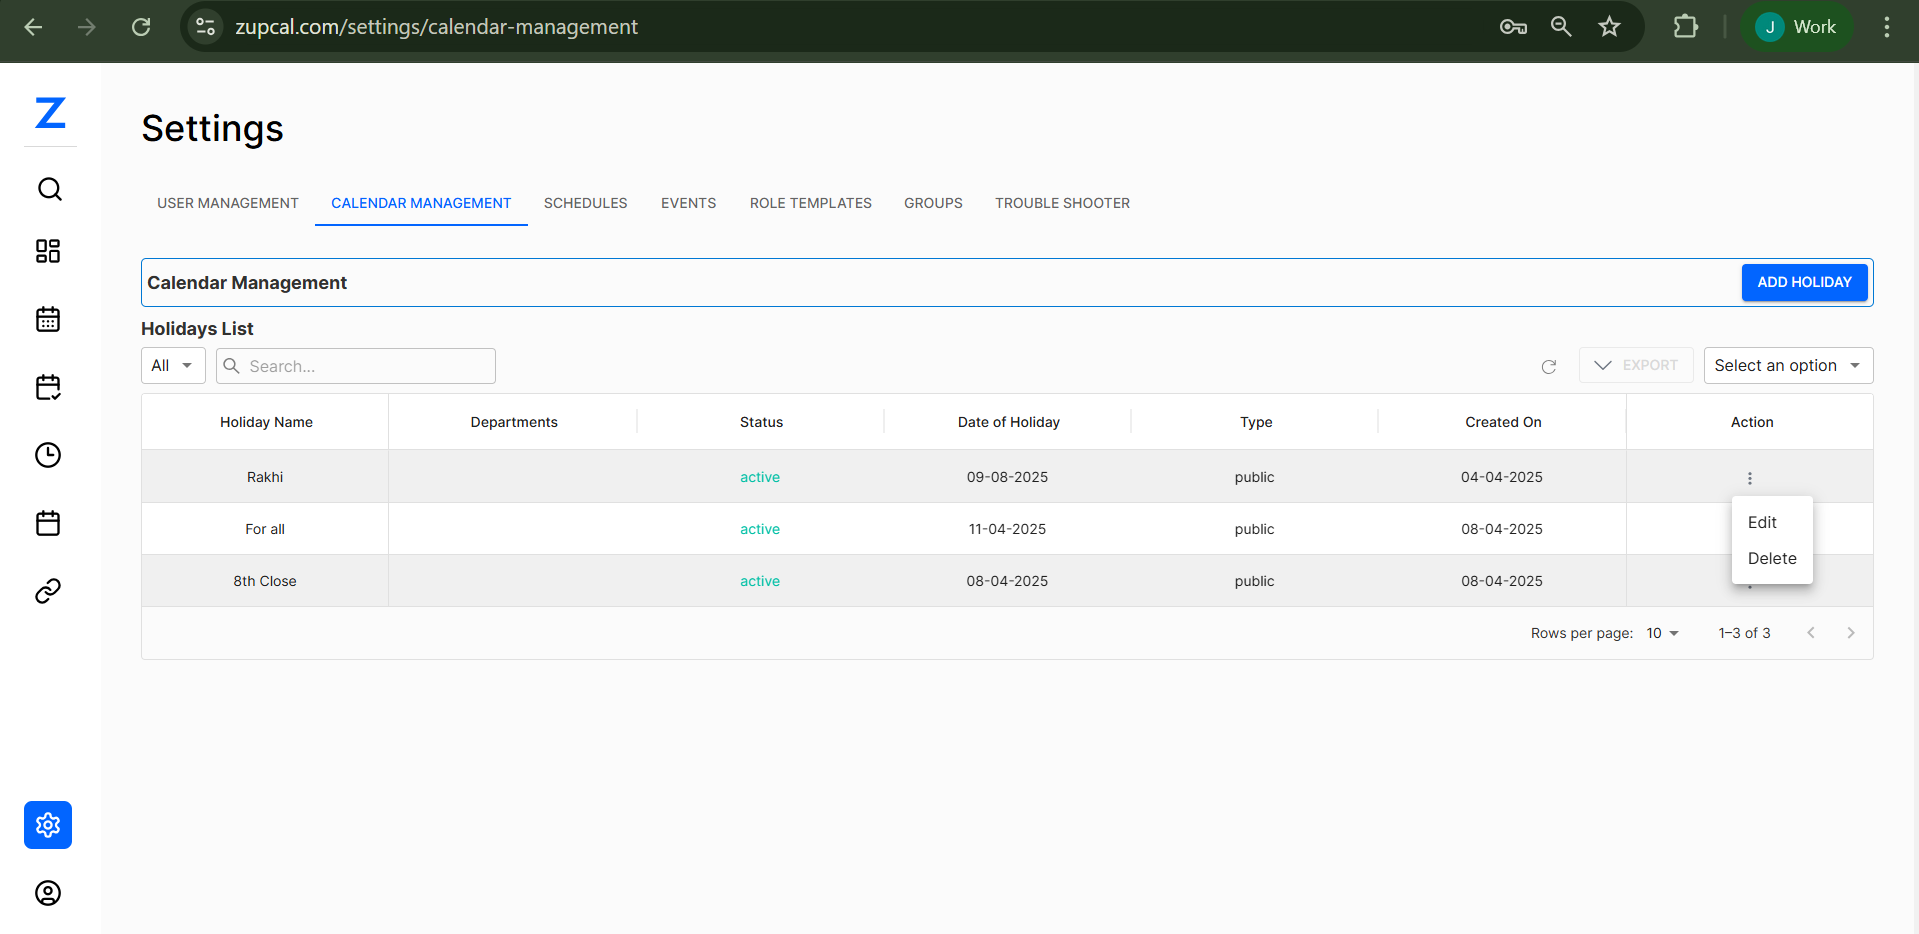Screen dimensions: 1919x934
Task: Open the calendar-with-check icon in sidebar
Action: 48,388
